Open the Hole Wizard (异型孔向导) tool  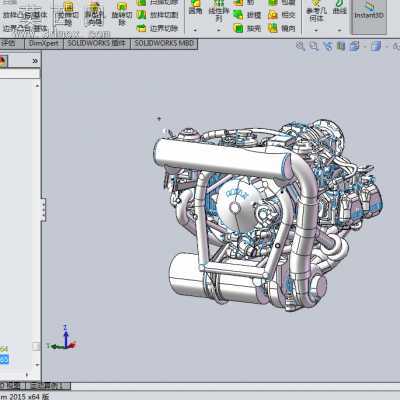tap(95, 13)
